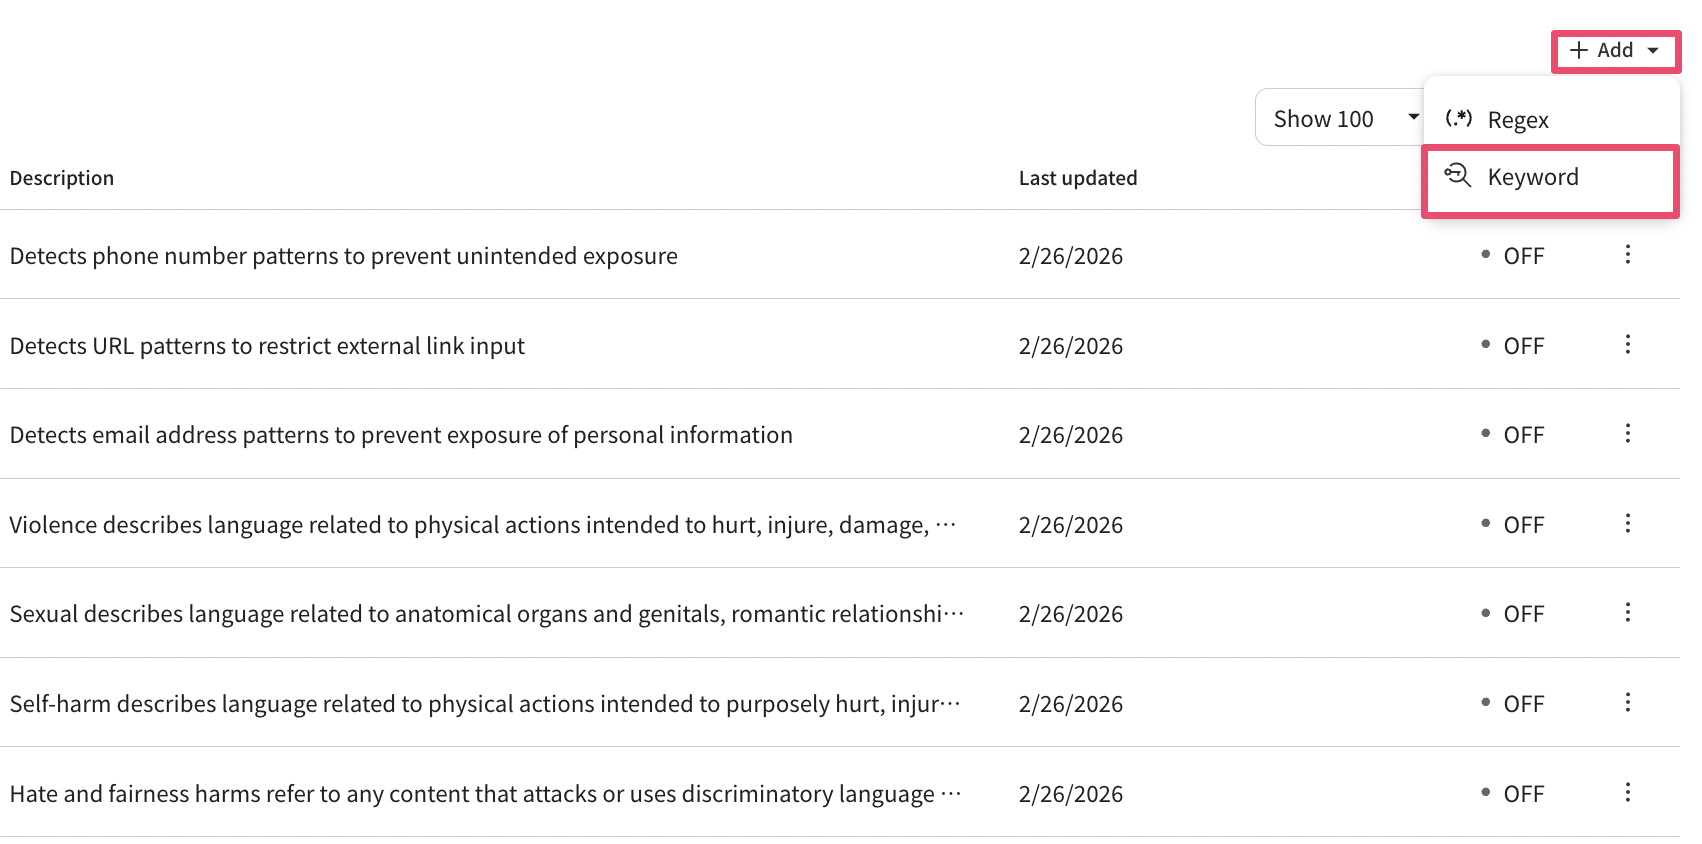The width and height of the screenshot is (1702, 844).
Task: Open the three-dot menu for the Sexual row
Action: pos(1627,613)
